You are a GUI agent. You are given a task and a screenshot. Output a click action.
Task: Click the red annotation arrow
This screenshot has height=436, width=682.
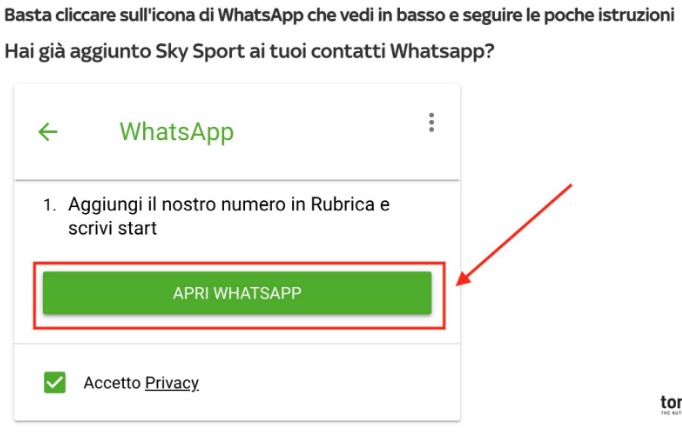click(514, 235)
